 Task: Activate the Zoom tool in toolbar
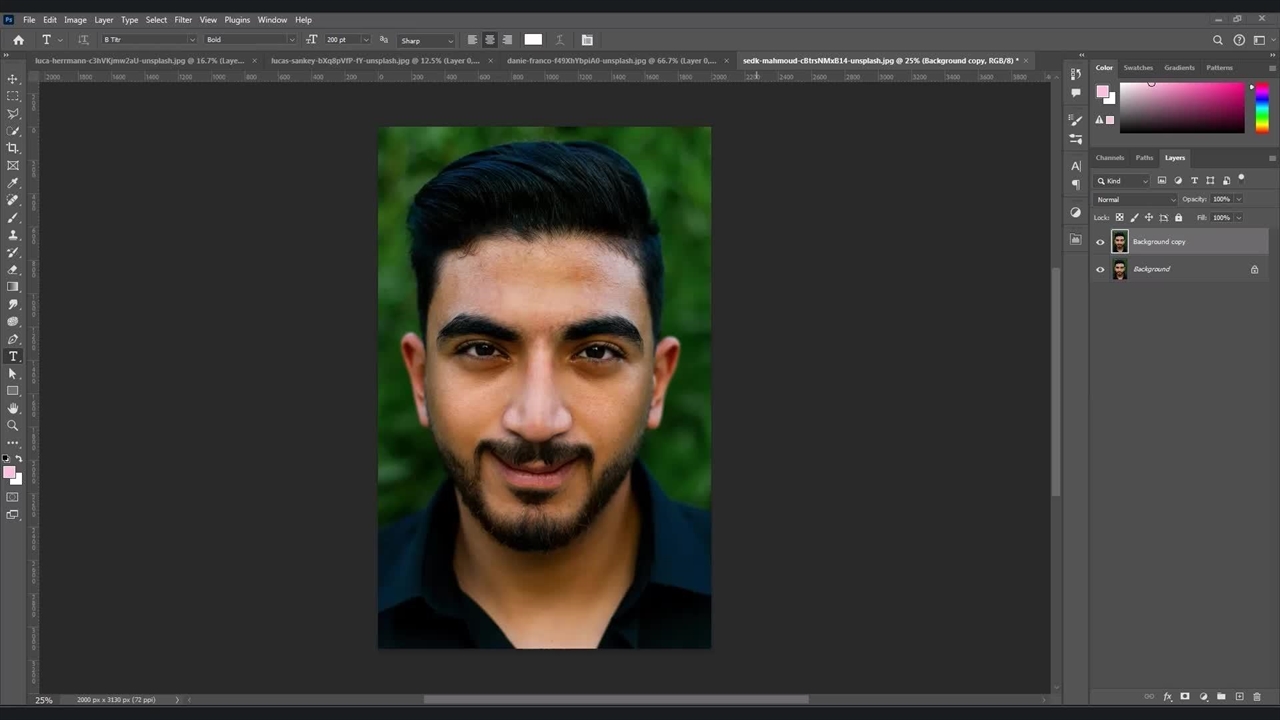(x=13, y=425)
